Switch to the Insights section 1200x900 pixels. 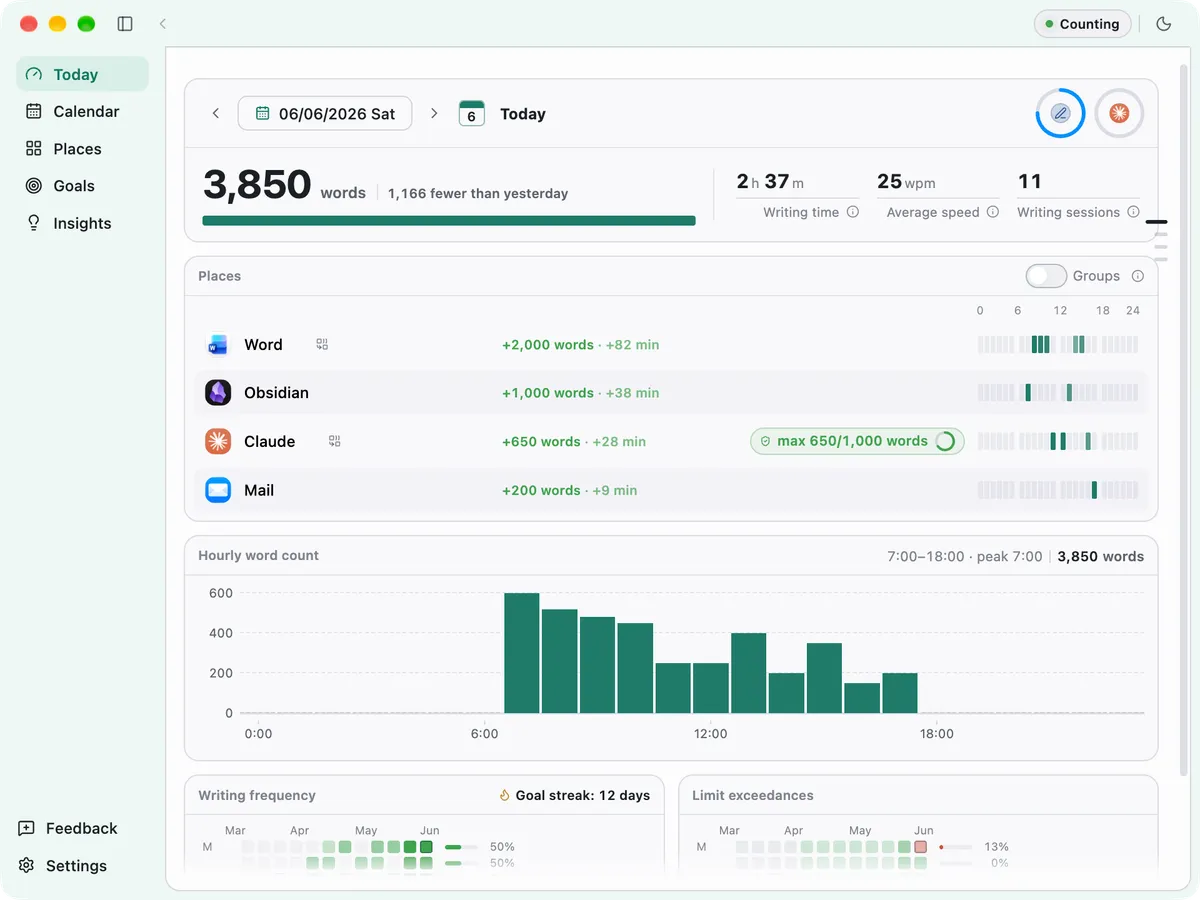tap(82, 223)
